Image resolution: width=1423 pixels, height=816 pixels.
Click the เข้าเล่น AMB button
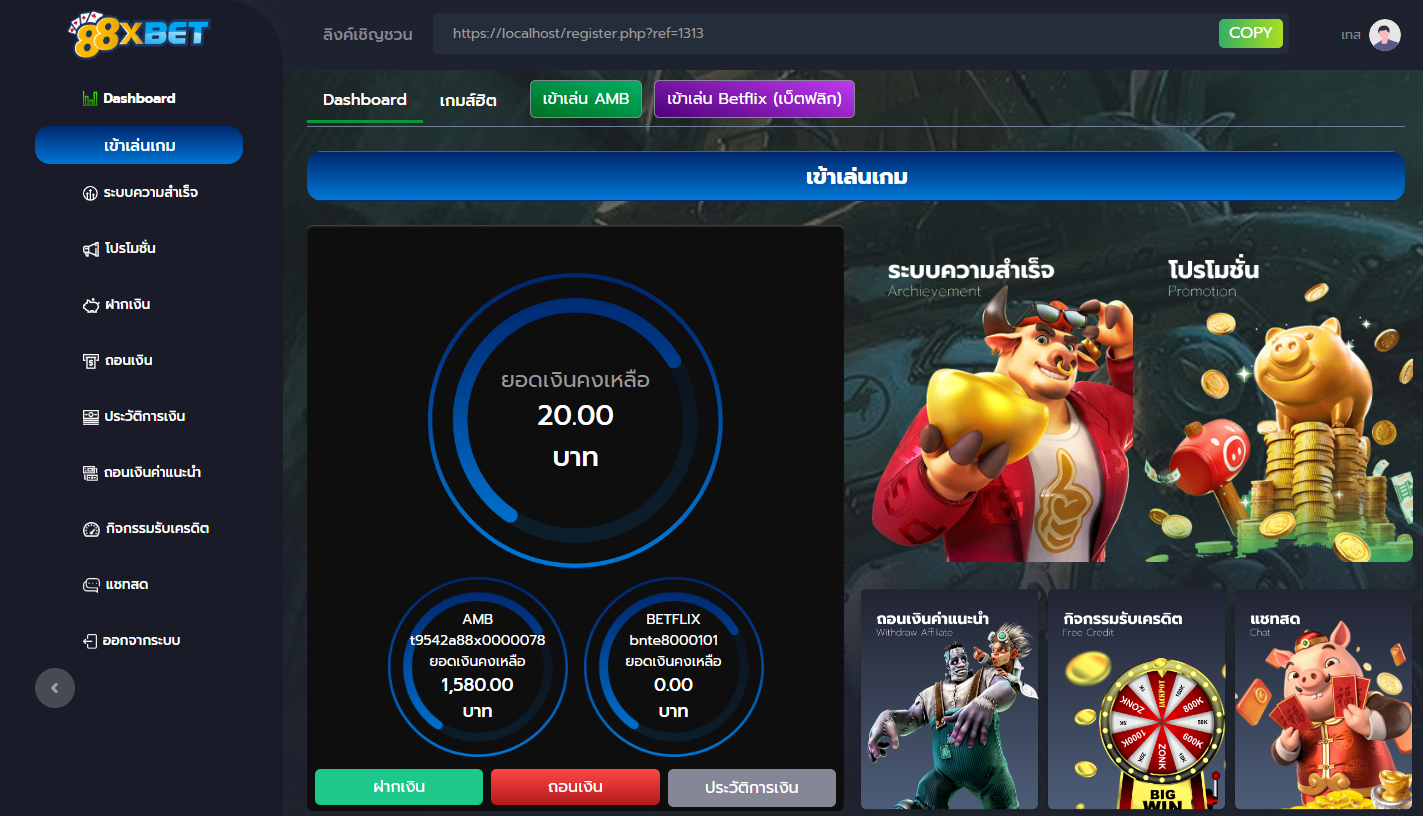586,99
